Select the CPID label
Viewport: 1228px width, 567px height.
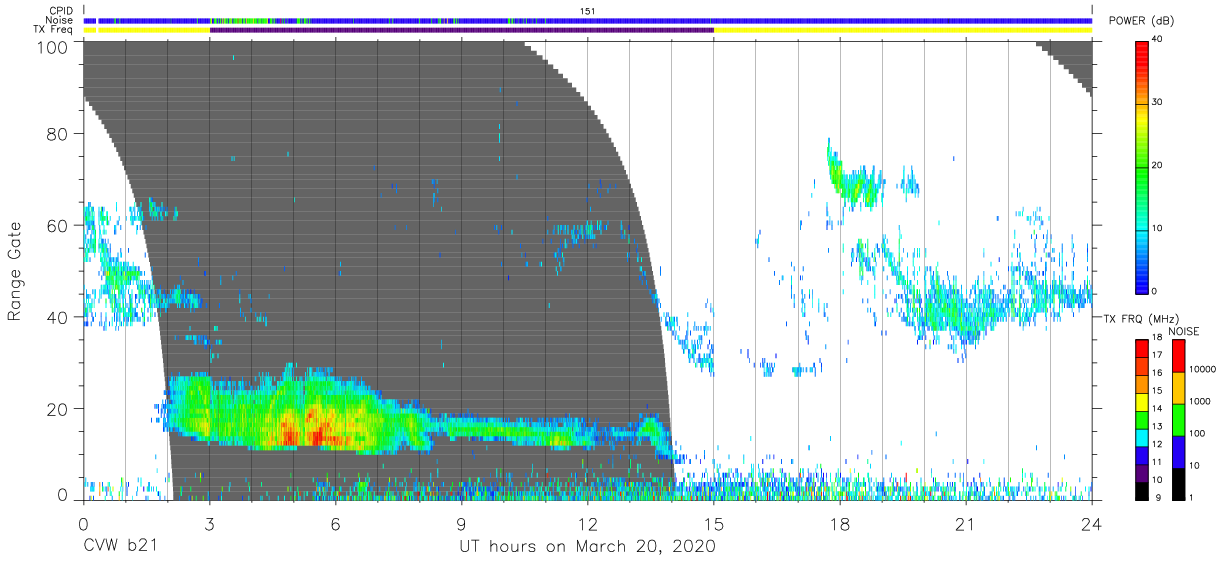click(x=61, y=11)
